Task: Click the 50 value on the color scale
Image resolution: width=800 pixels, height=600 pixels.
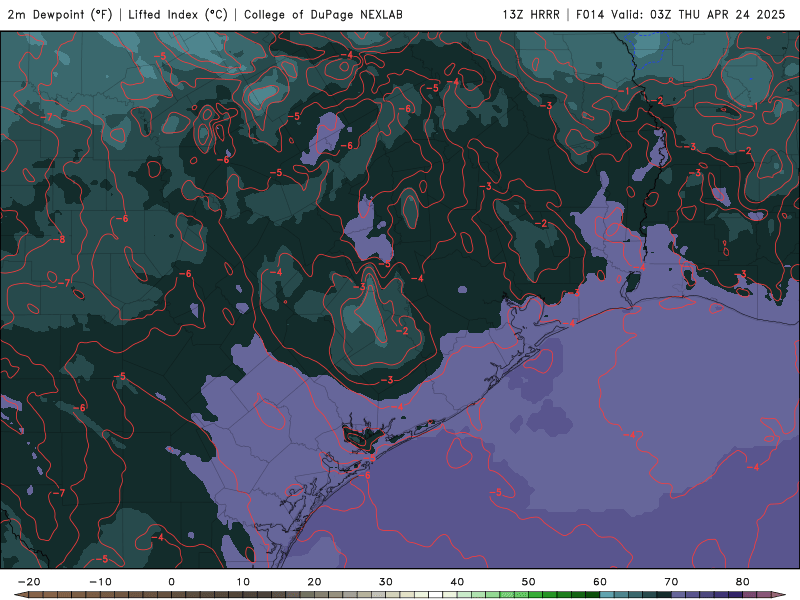Action: point(529,582)
